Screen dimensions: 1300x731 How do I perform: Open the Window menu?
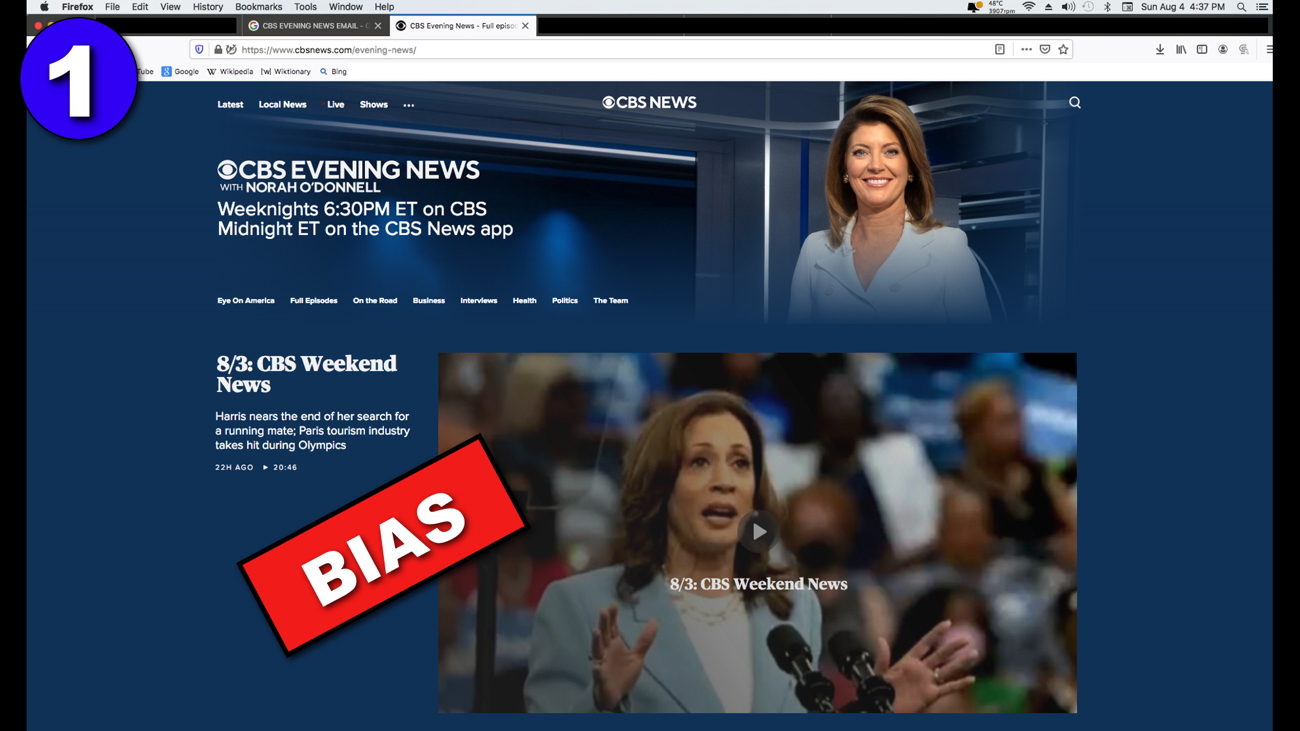point(345,7)
